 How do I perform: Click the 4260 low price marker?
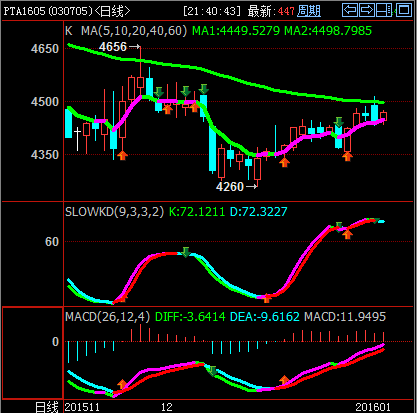pos(230,187)
